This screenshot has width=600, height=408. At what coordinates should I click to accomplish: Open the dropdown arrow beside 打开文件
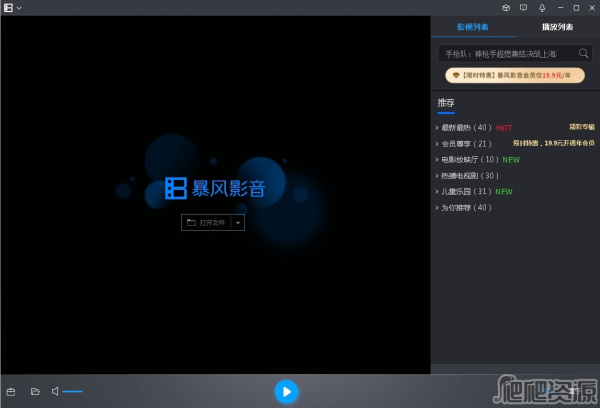tap(238, 223)
